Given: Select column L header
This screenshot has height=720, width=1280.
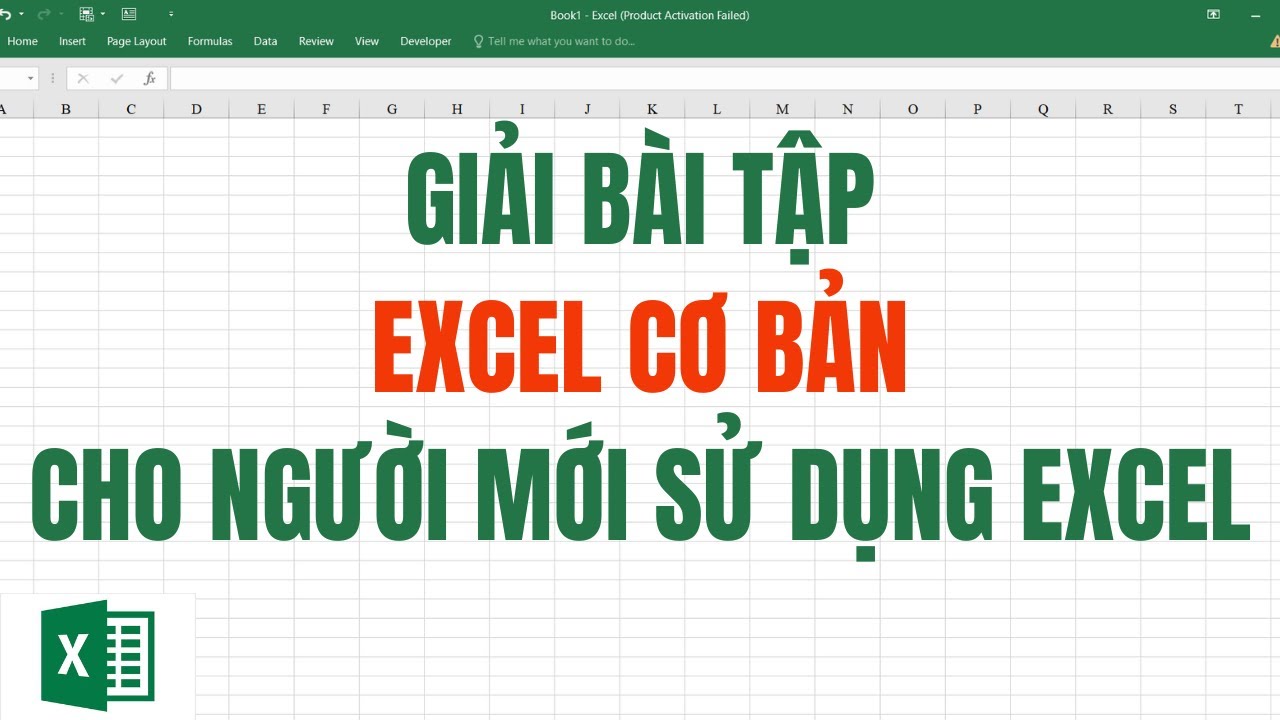Looking at the screenshot, I should pos(717,109).
